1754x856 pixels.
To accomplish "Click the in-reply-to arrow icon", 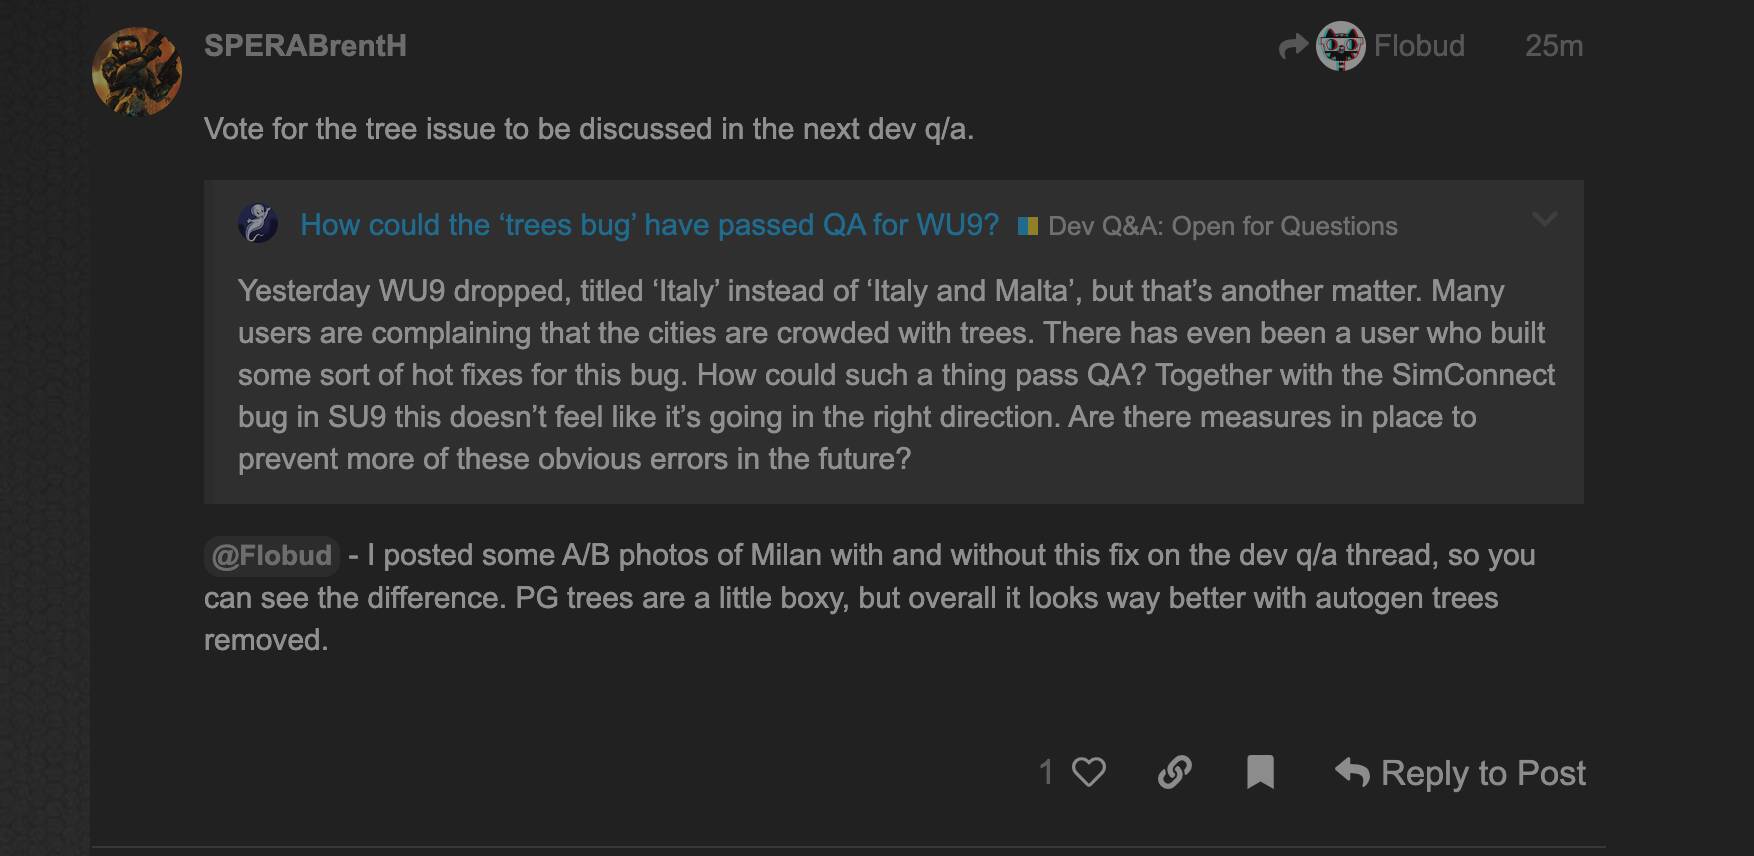I will coord(1293,46).
